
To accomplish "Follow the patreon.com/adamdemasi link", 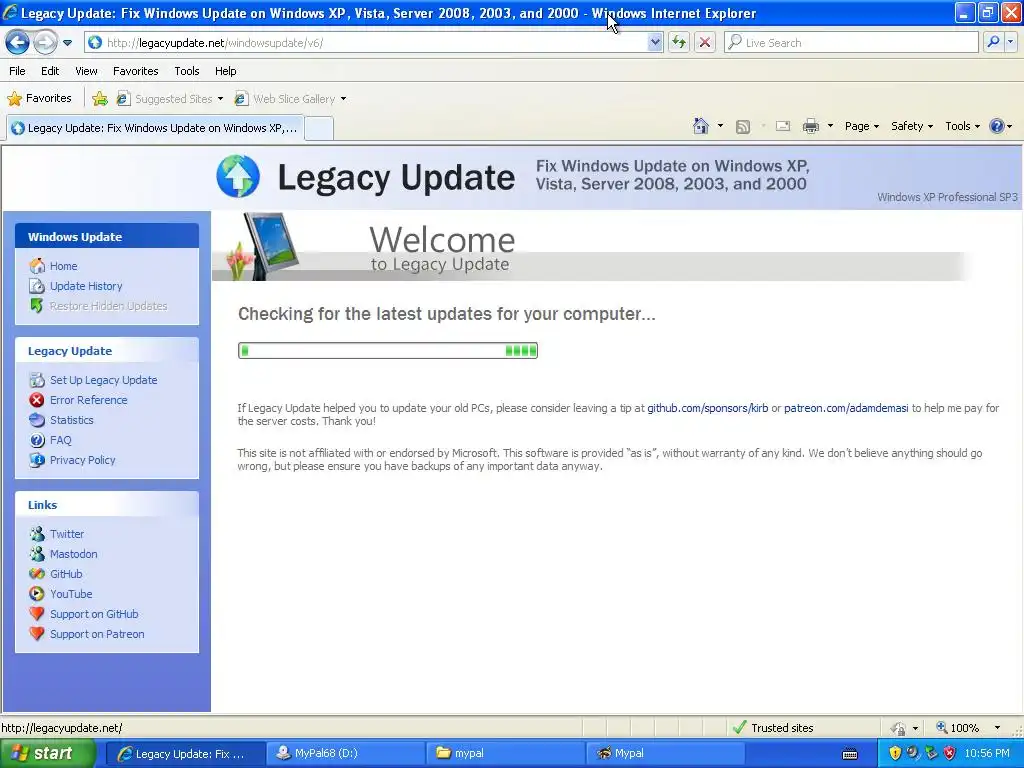I will tap(846, 408).
